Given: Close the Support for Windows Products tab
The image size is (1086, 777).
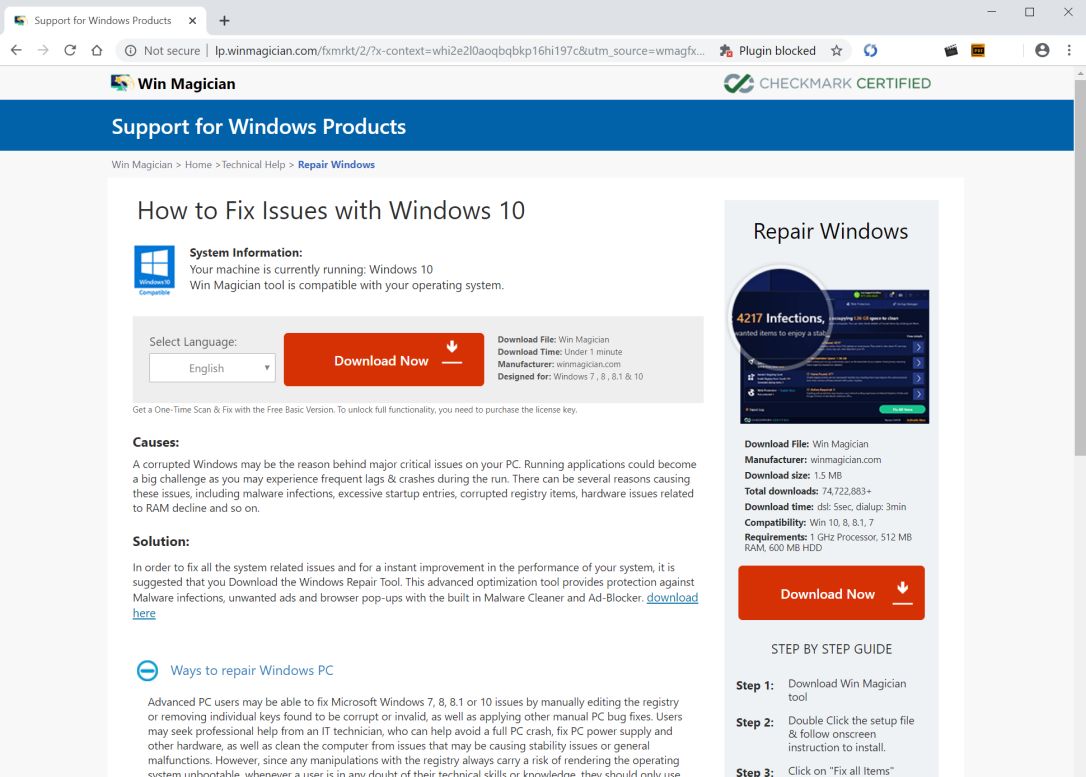Looking at the screenshot, I should [x=193, y=21].
